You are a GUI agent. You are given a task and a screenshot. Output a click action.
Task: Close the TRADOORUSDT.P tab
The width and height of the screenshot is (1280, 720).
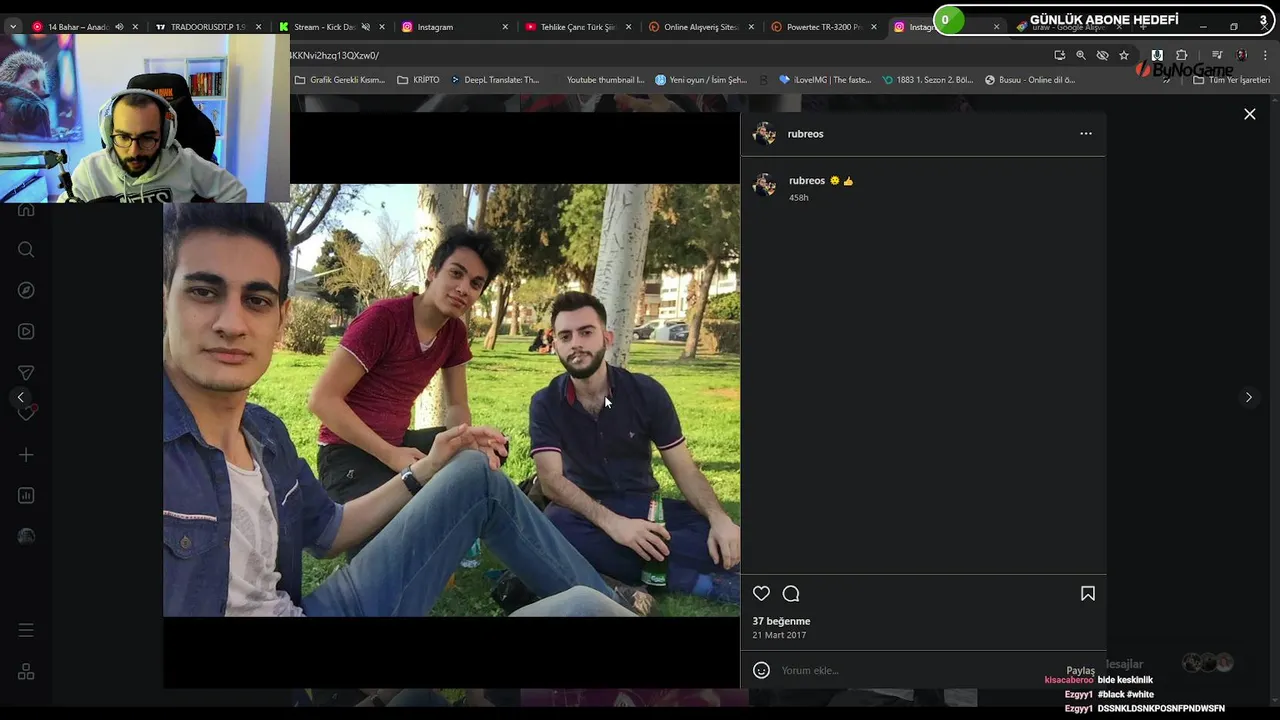point(258,27)
